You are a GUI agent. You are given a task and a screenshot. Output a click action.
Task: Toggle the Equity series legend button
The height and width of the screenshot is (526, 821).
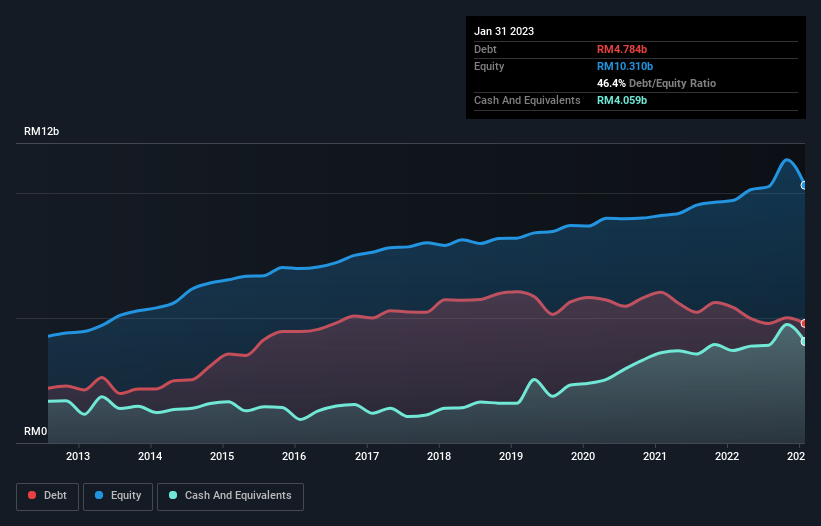[x=118, y=496]
